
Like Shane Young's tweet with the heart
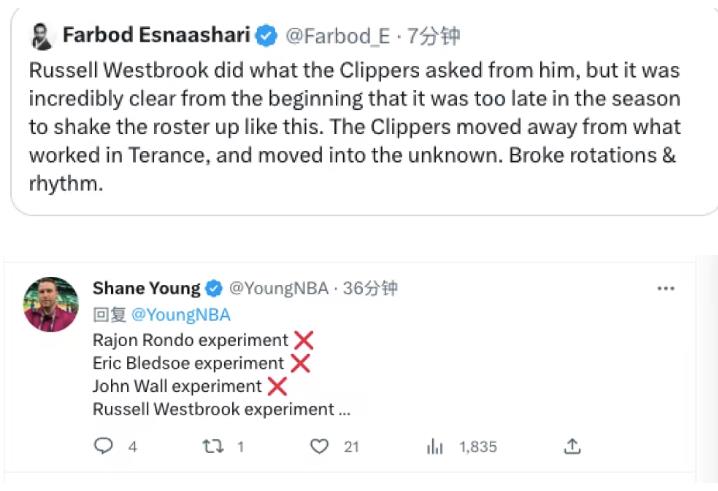(319, 446)
